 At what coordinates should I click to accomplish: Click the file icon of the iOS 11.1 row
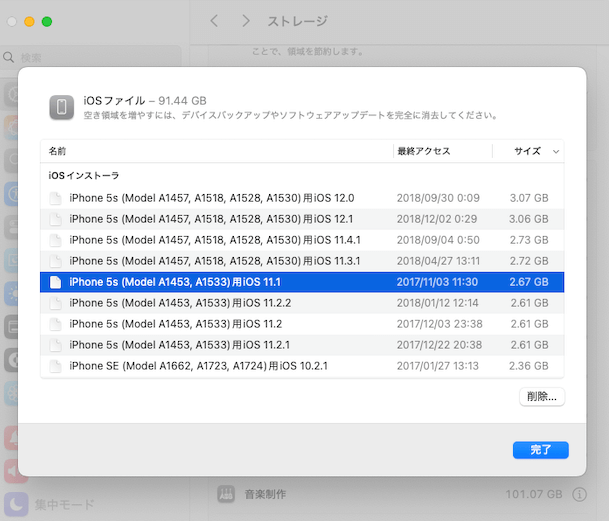[x=56, y=282]
